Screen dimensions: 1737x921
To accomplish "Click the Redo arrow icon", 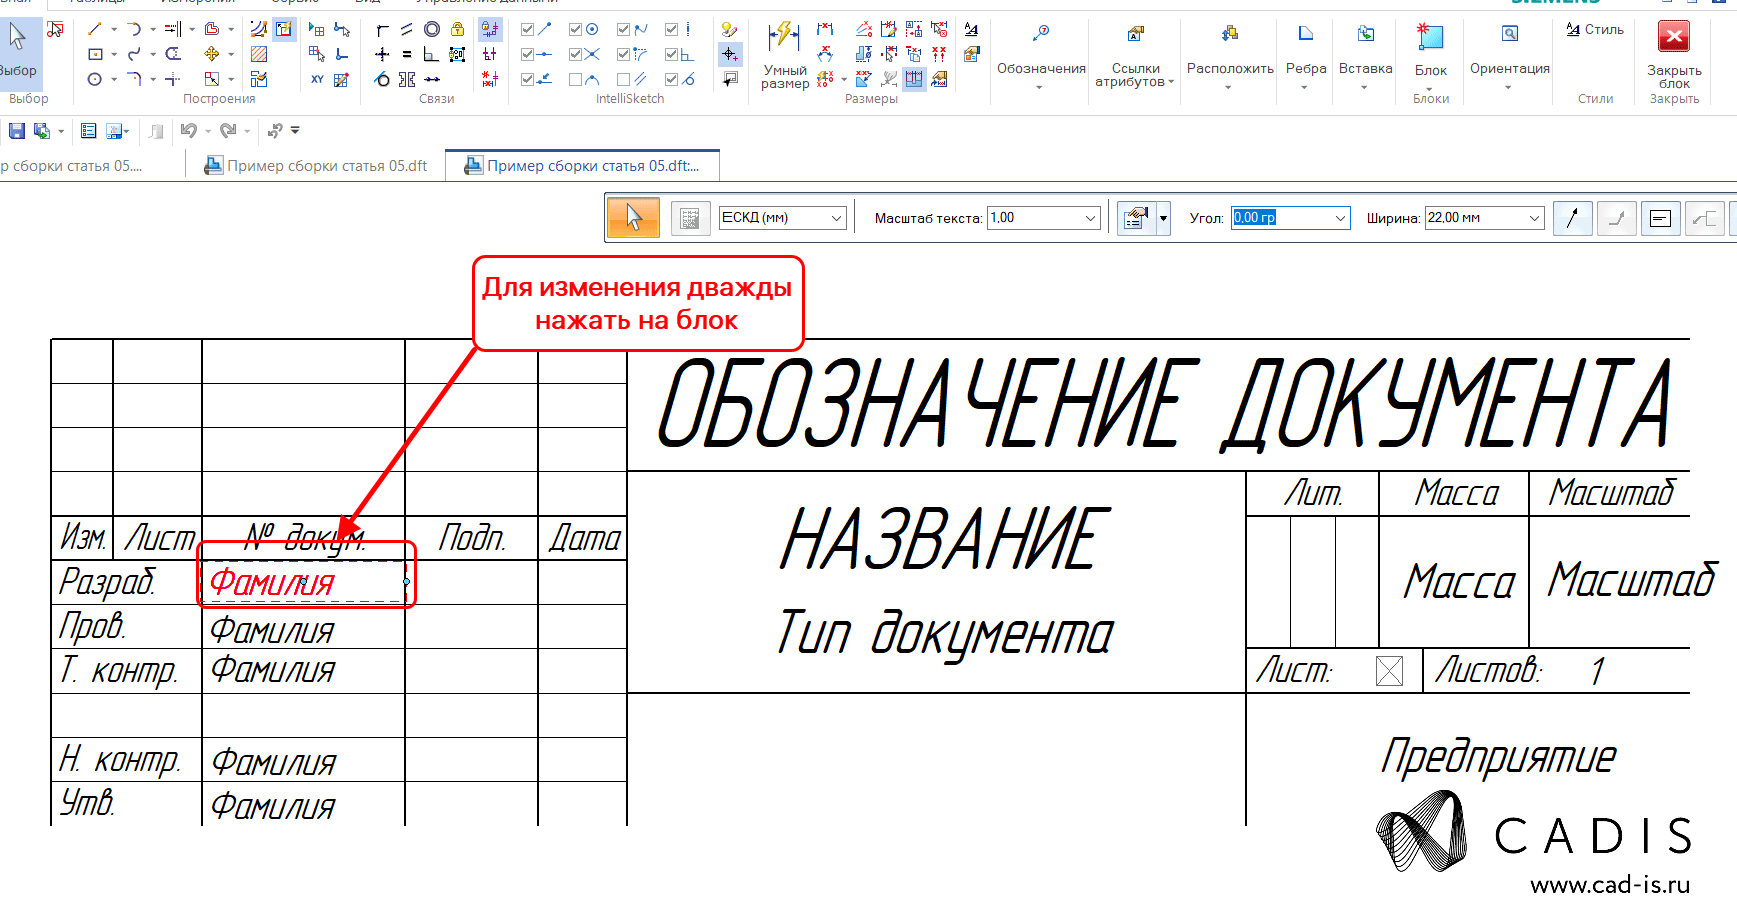I will click(x=228, y=131).
